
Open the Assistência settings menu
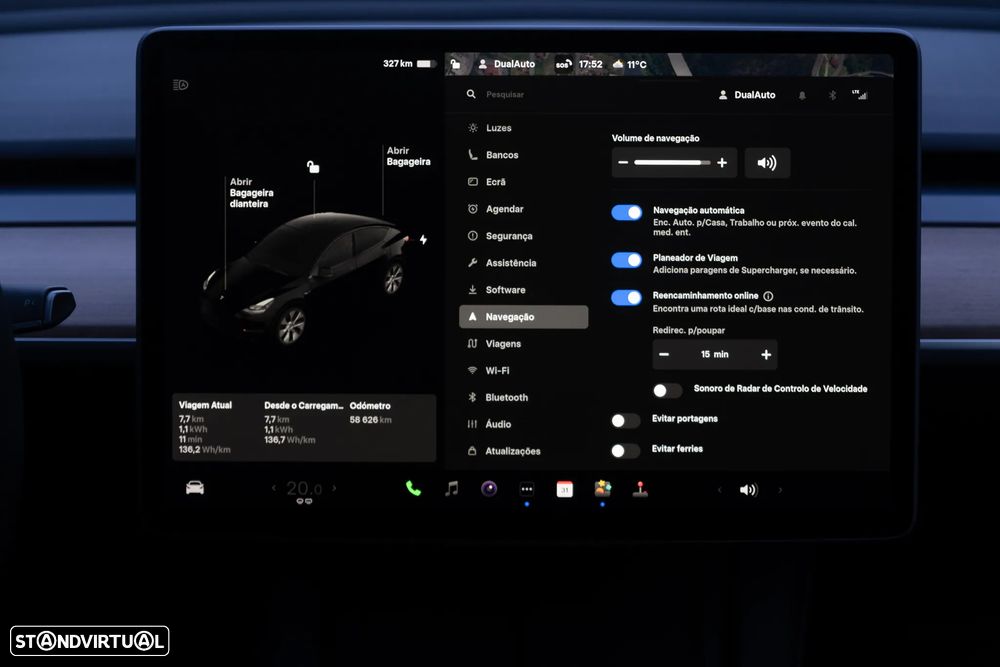click(524, 263)
